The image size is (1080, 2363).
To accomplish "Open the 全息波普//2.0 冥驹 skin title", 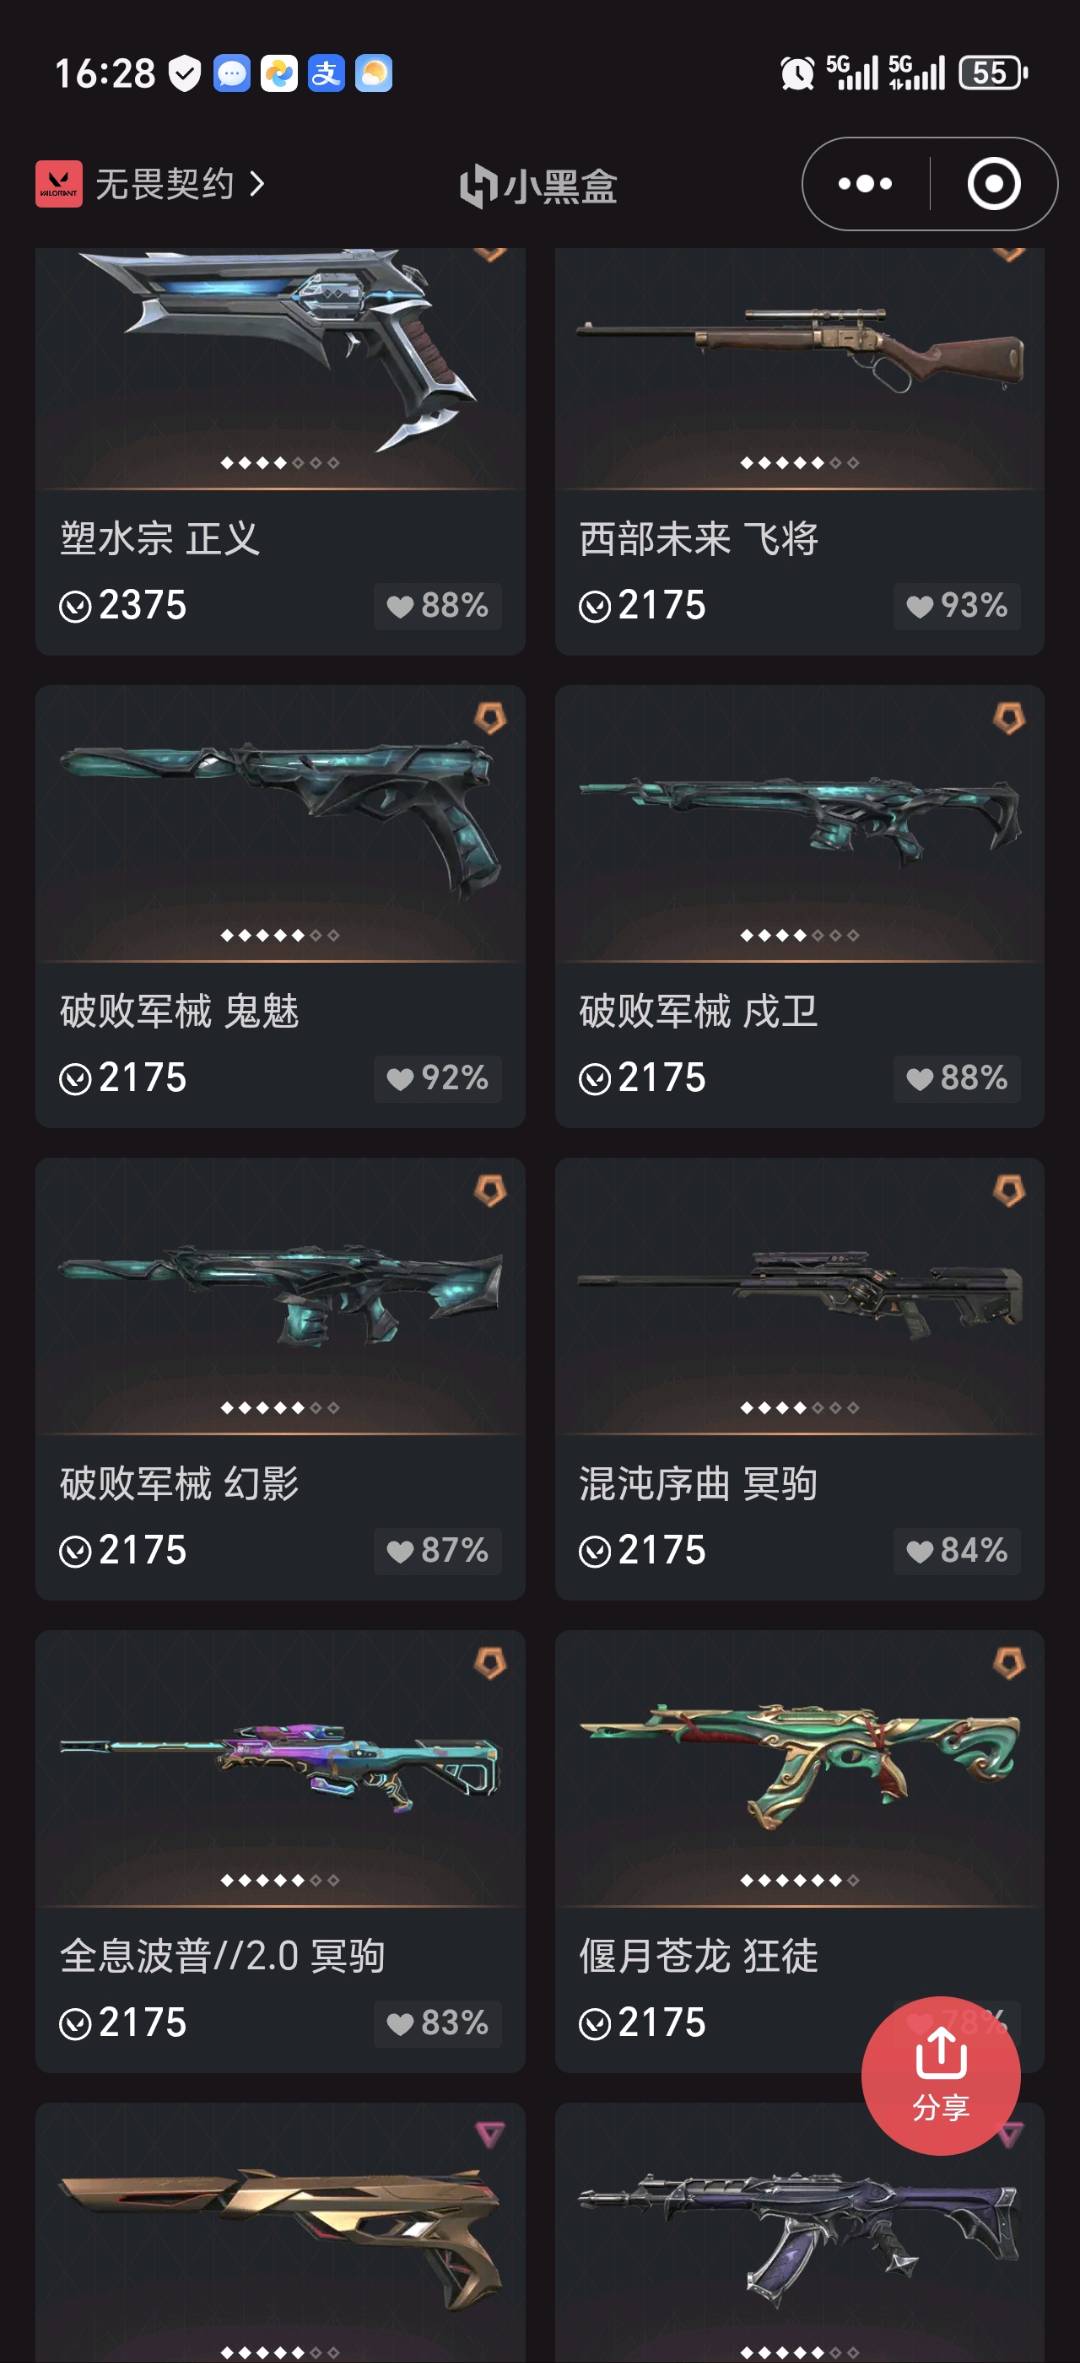I will (x=222, y=1956).
